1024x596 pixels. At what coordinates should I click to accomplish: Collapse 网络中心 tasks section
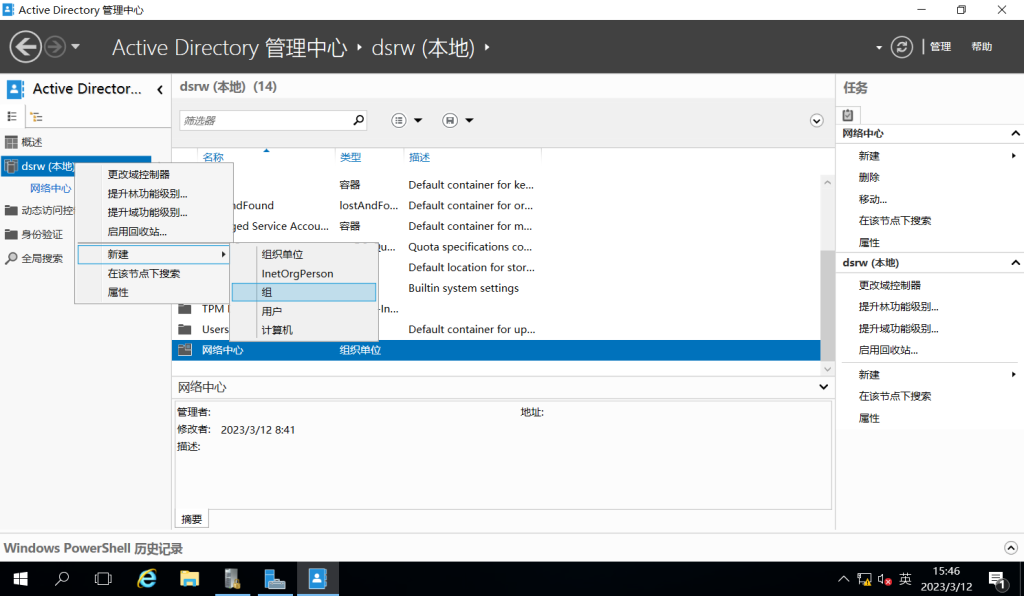pyautogui.click(x=1016, y=133)
